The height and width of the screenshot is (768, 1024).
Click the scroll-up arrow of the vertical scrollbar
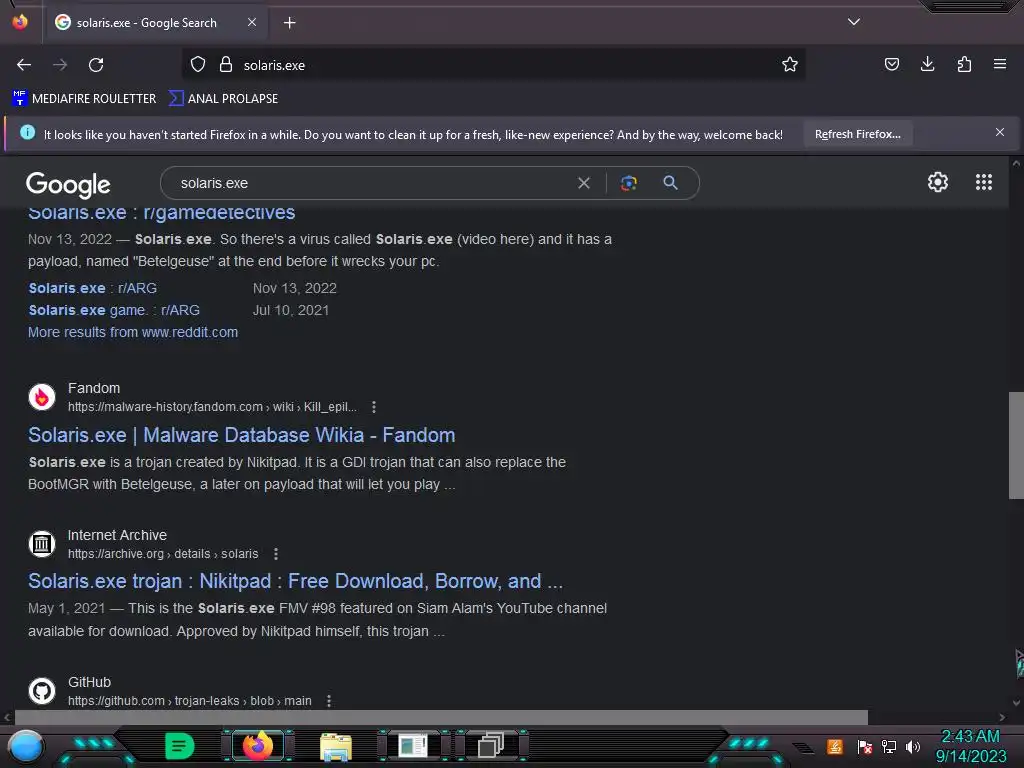click(1016, 163)
